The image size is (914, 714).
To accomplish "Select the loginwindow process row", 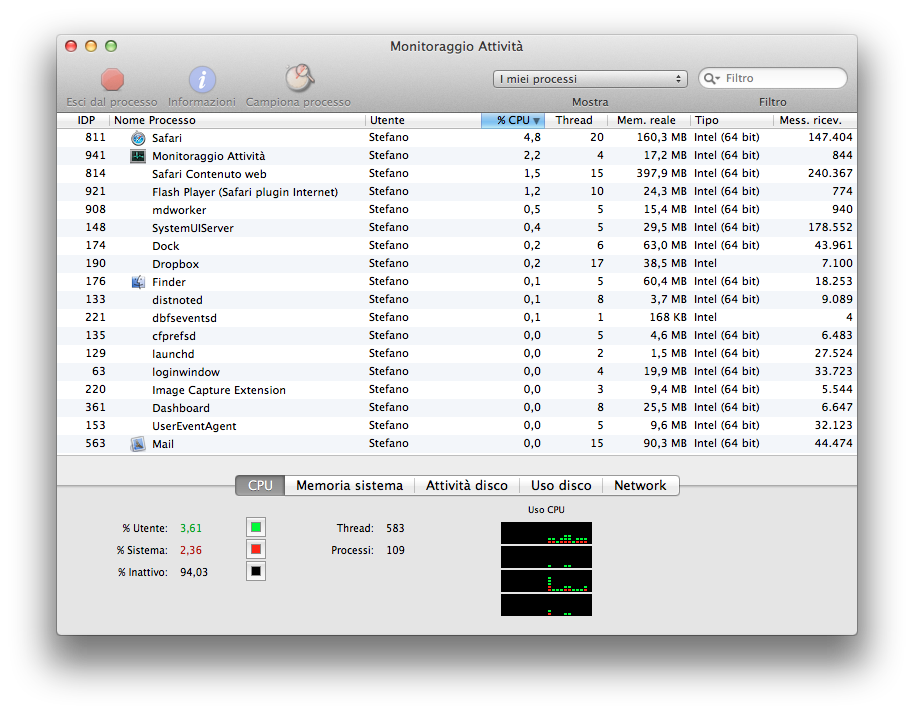I will [x=457, y=372].
